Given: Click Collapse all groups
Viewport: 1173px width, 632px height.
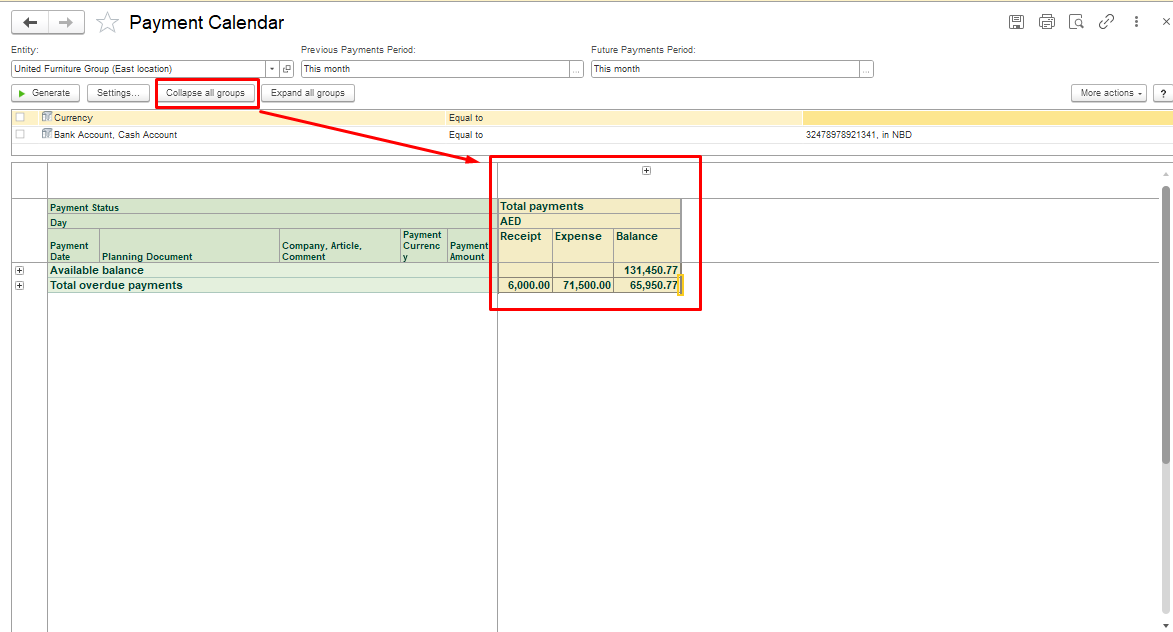Looking at the screenshot, I should 205,93.
